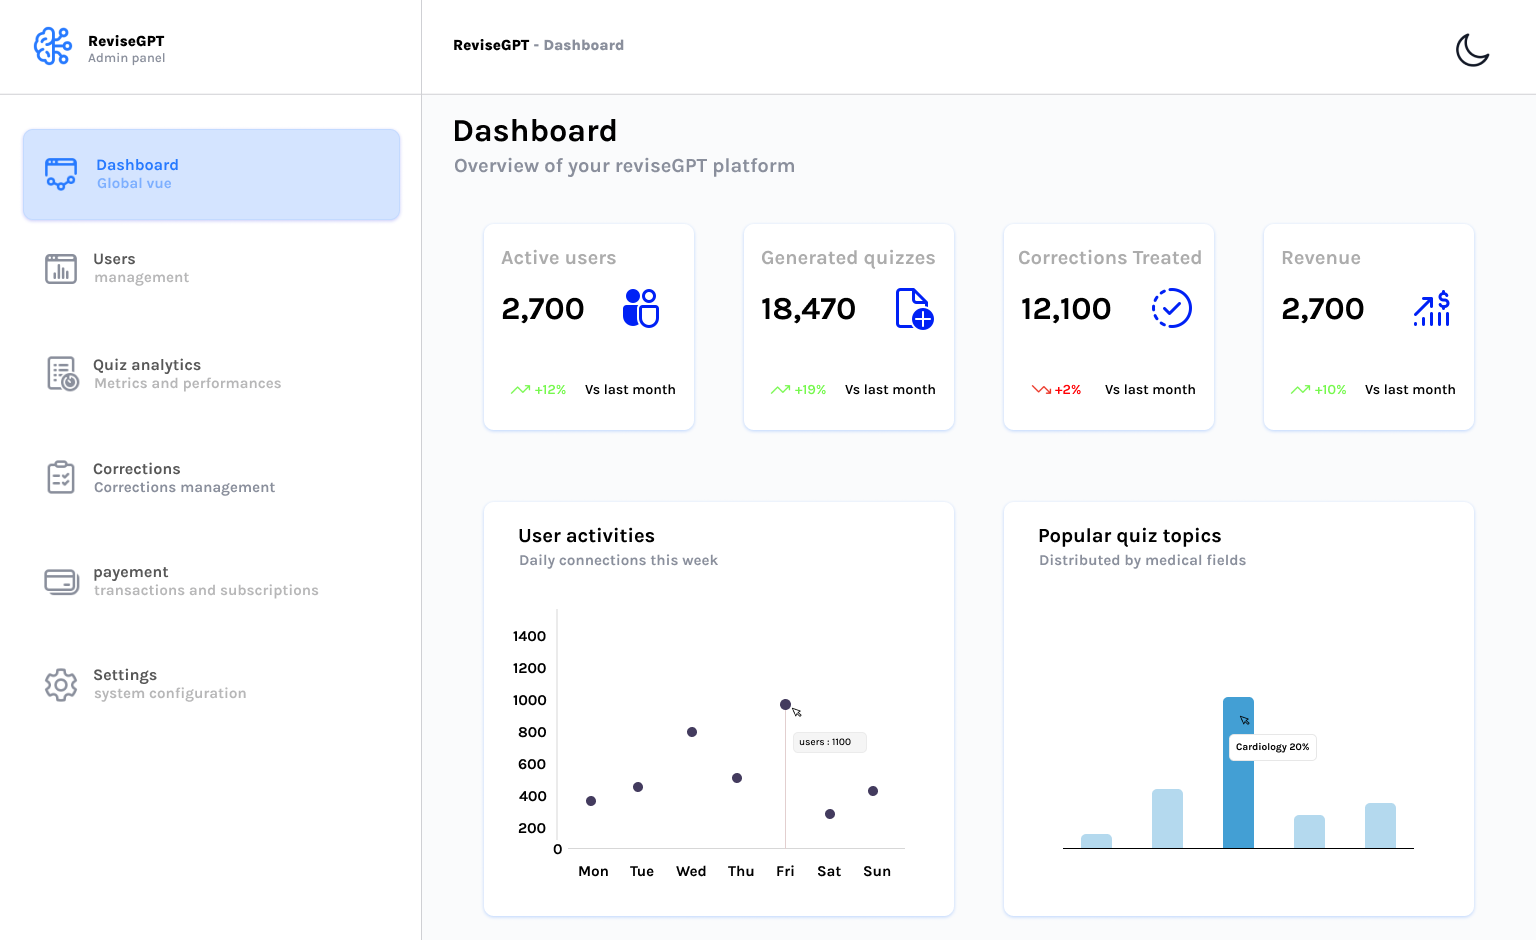Image resolution: width=1536 pixels, height=940 pixels.
Task: Click the Corrections Treated checkmark circle icon
Action: pos(1172,308)
